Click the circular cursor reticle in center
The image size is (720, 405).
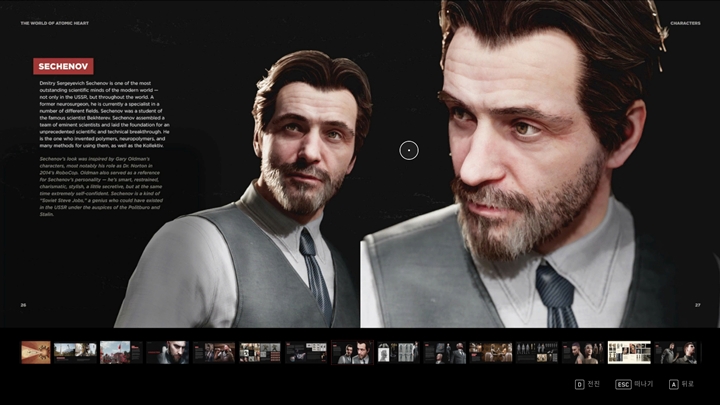[408, 150]
